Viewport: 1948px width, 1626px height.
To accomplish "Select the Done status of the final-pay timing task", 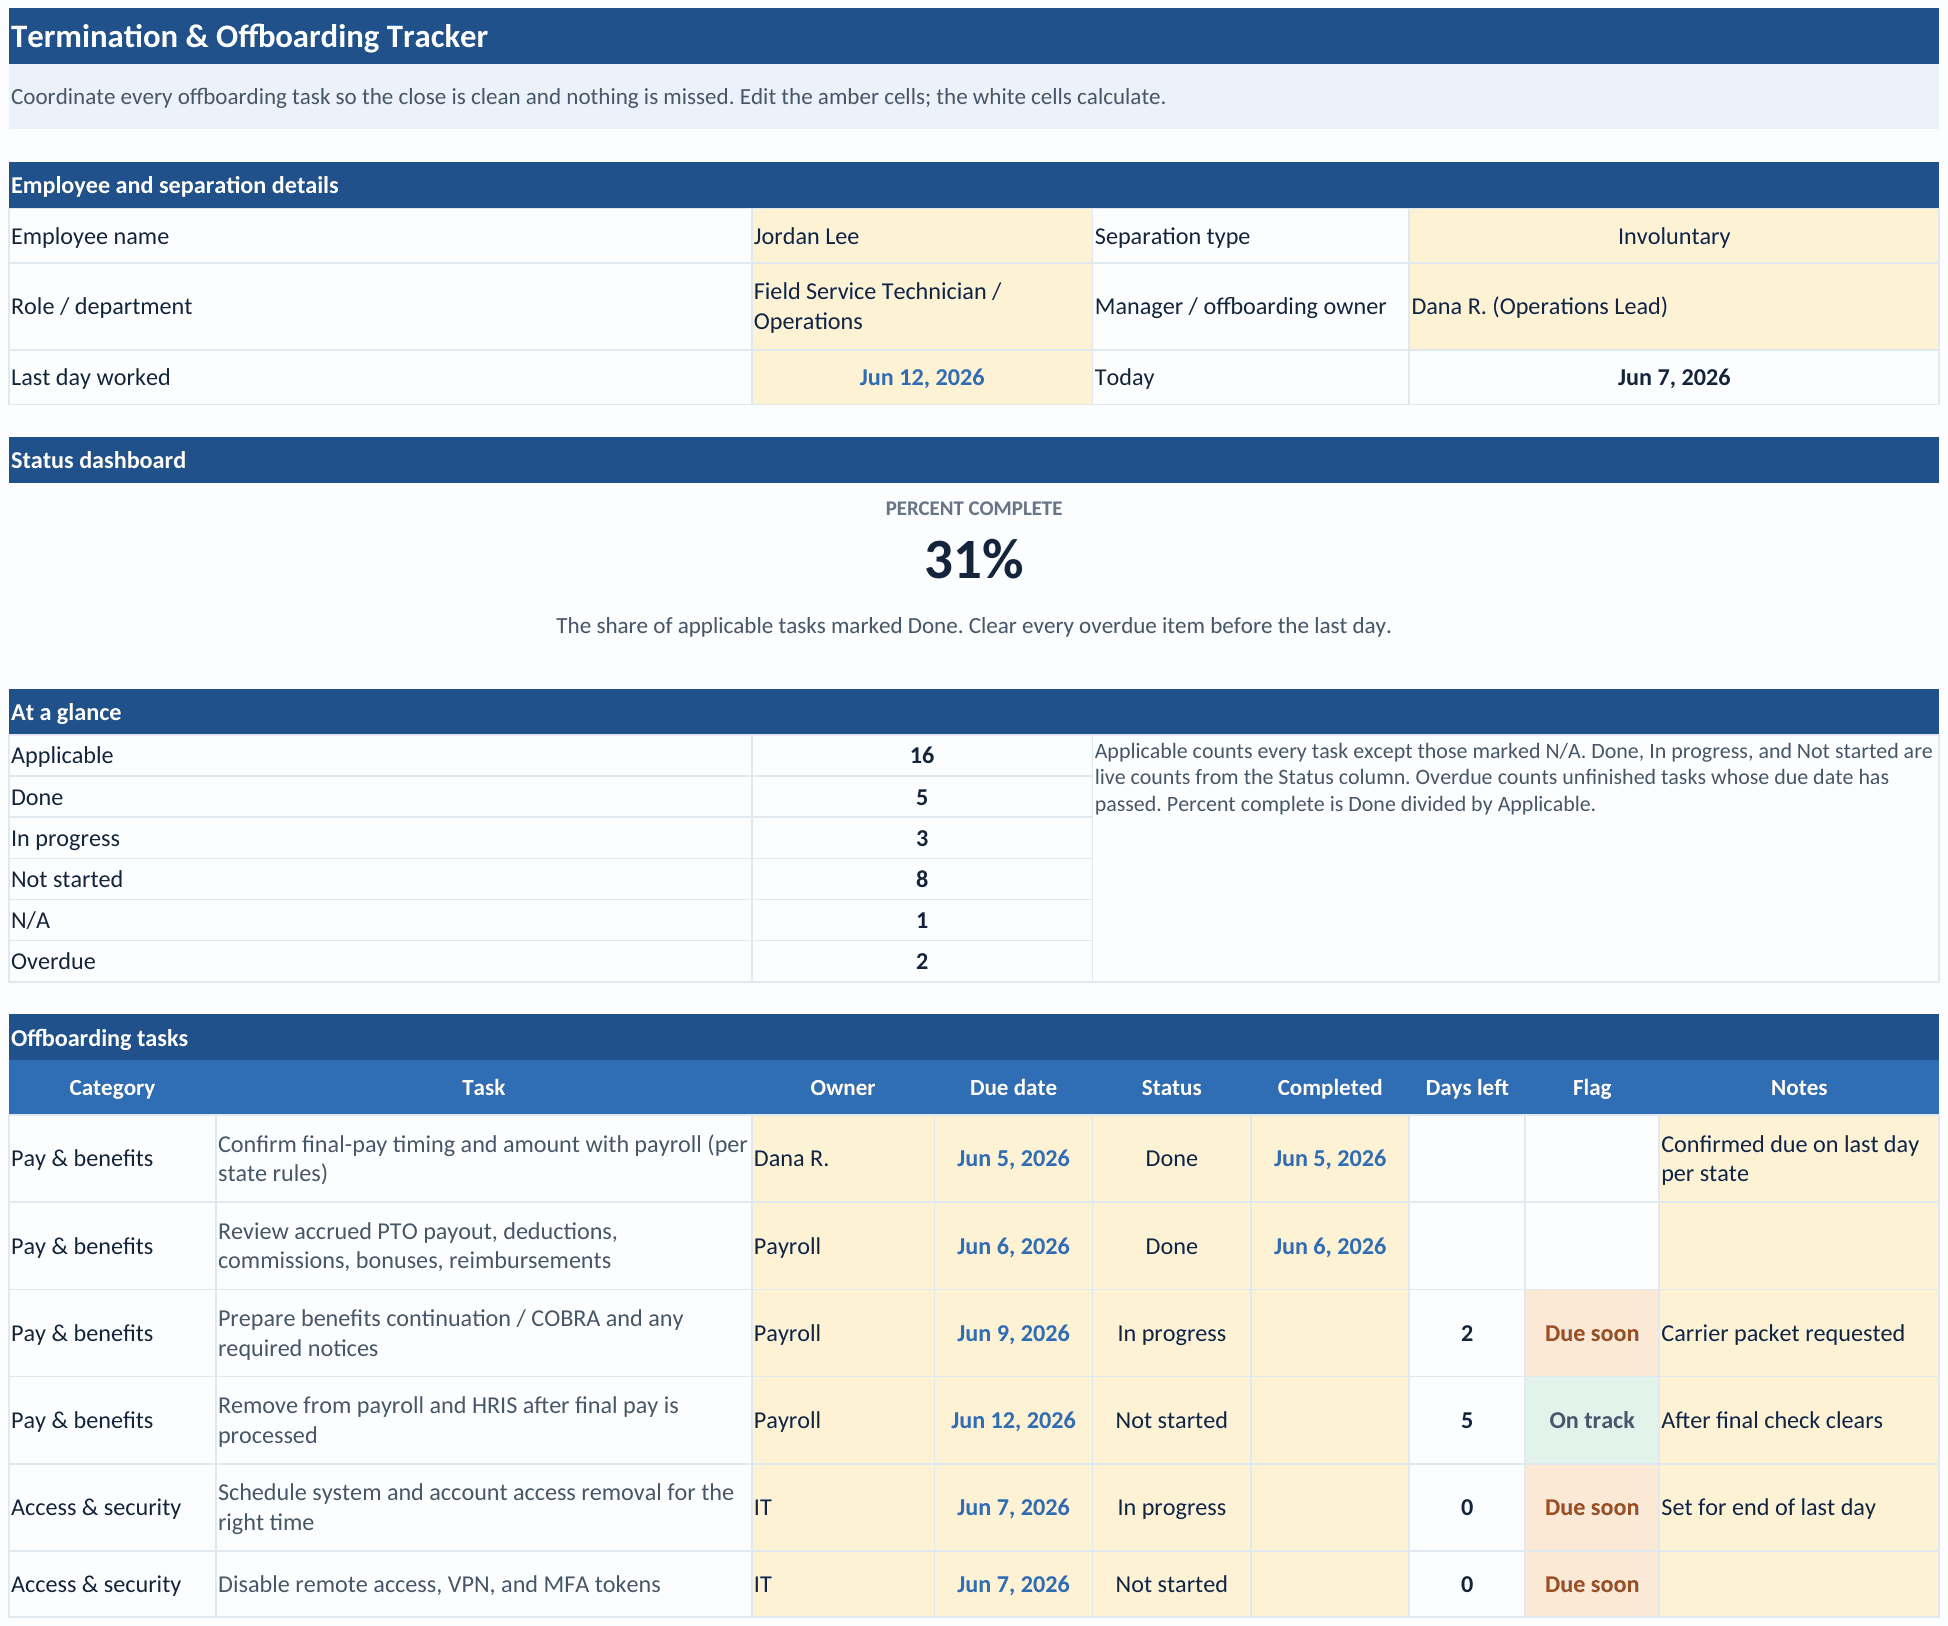I will point(1171,1158).
